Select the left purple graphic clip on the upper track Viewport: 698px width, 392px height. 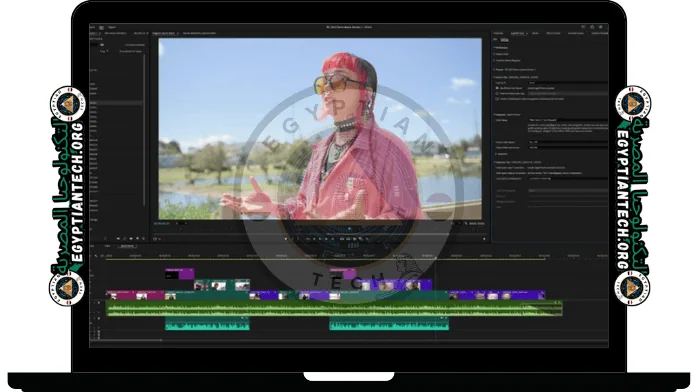pos(179,274)
